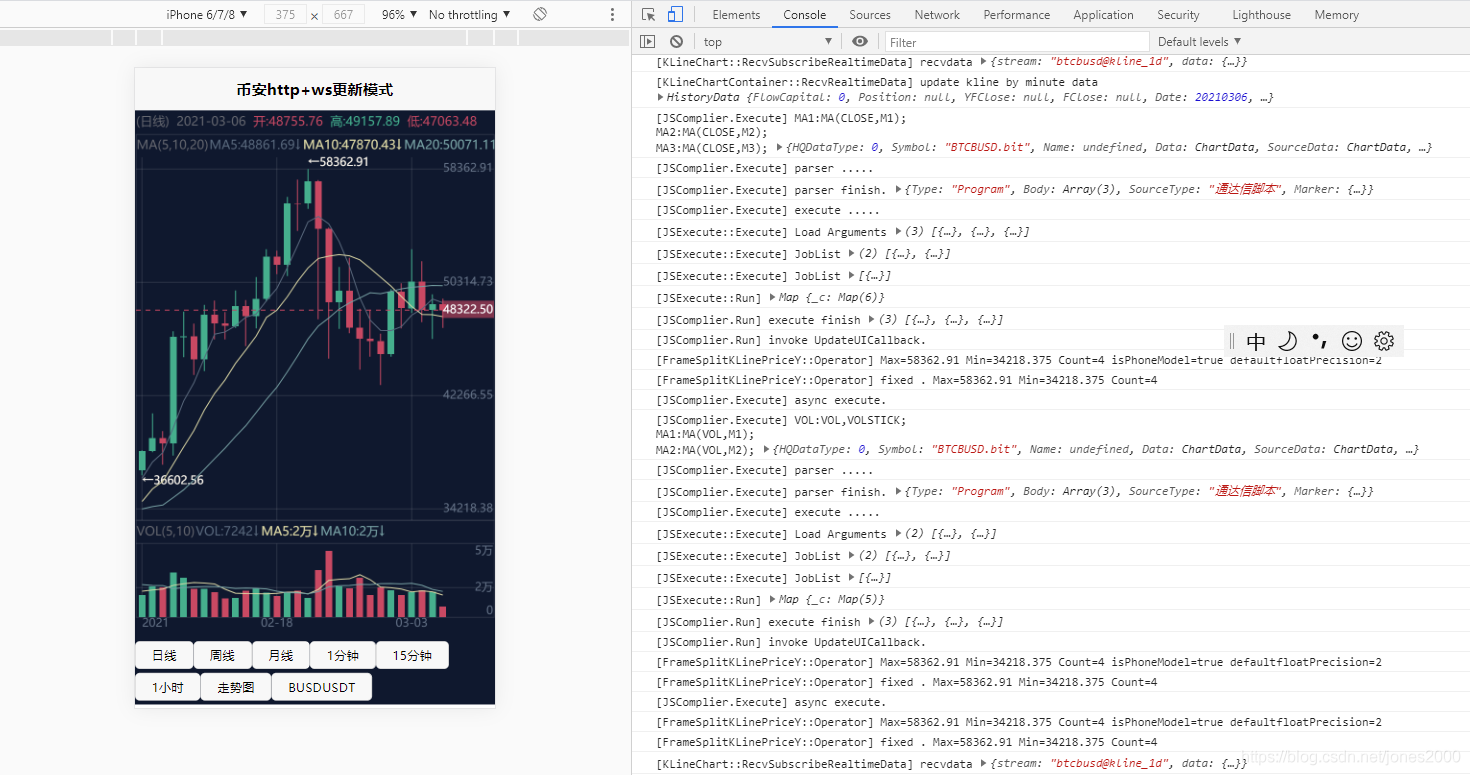This screenshot has width=1470, height=775.
Task: Open the Default levels dropdown
Action: click(x=1199, y=41)
